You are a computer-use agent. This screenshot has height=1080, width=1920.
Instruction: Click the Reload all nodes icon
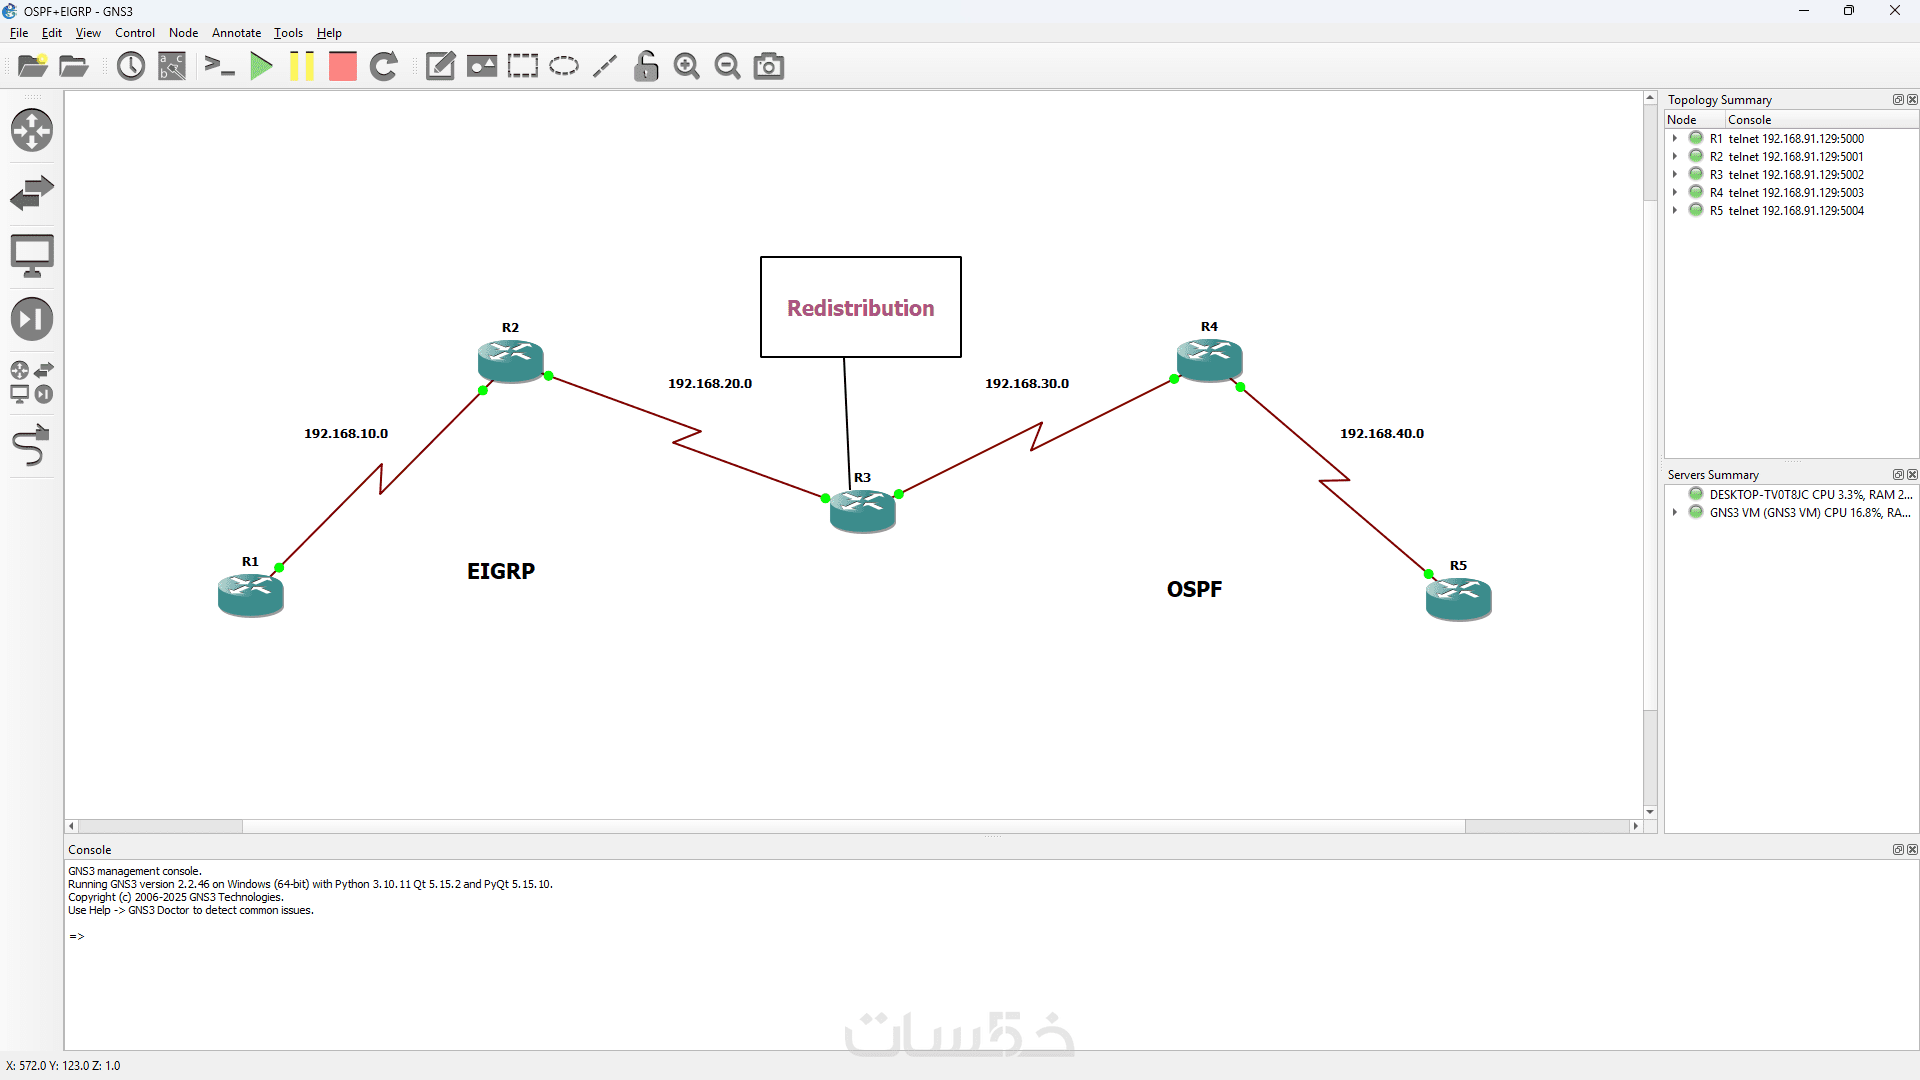click(x=384, y=67)
